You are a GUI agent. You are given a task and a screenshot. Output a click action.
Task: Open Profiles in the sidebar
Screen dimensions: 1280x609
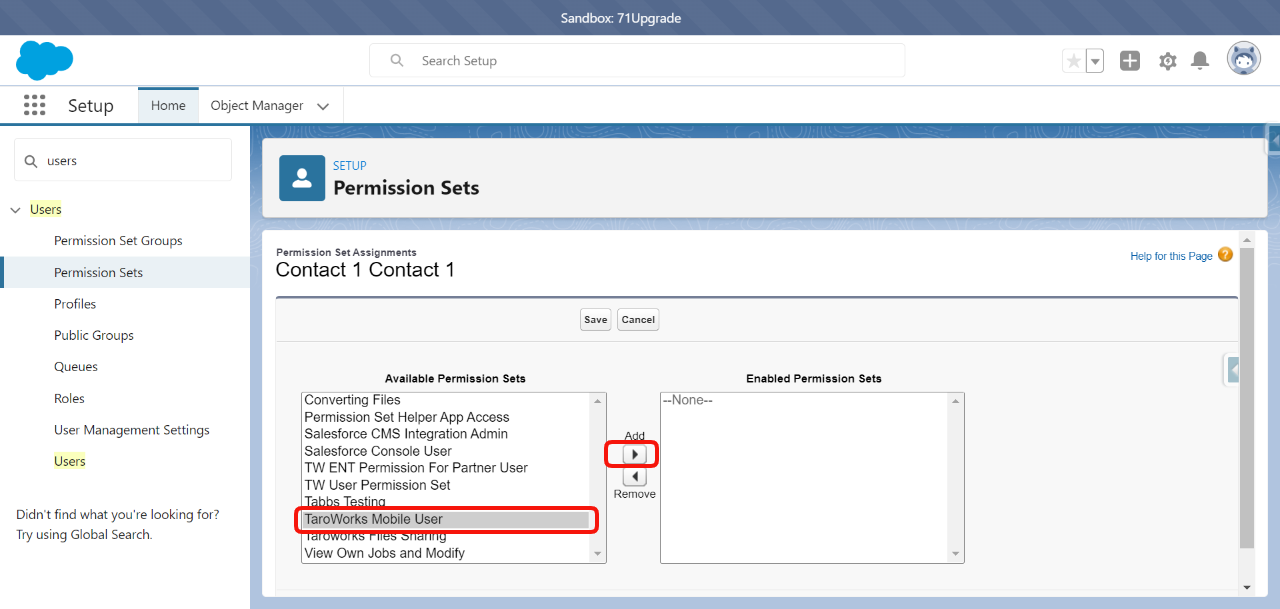click(x=75, y=304)
